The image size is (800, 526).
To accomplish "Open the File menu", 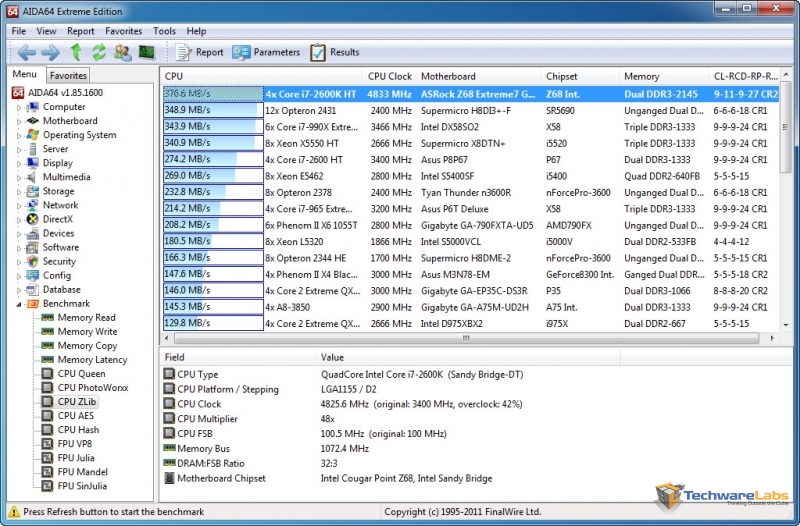I will [18, 31].
